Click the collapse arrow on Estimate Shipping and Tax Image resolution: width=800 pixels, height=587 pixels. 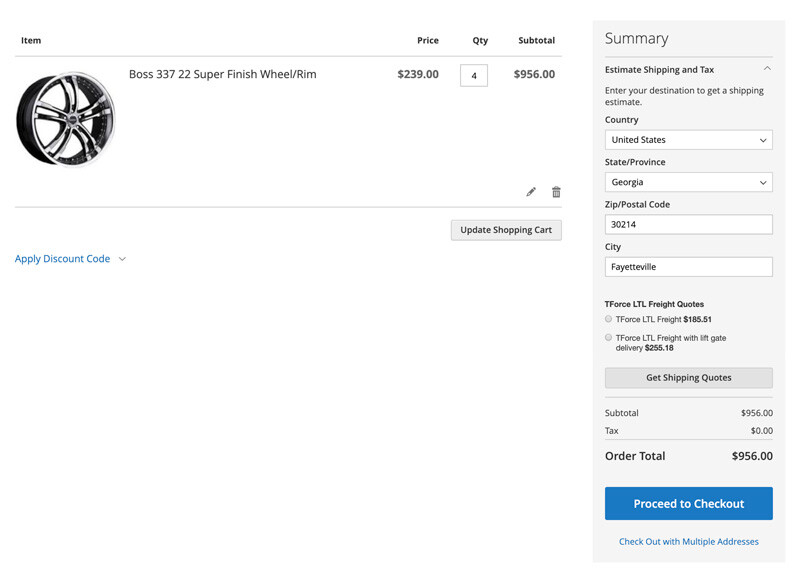(767, 68)
